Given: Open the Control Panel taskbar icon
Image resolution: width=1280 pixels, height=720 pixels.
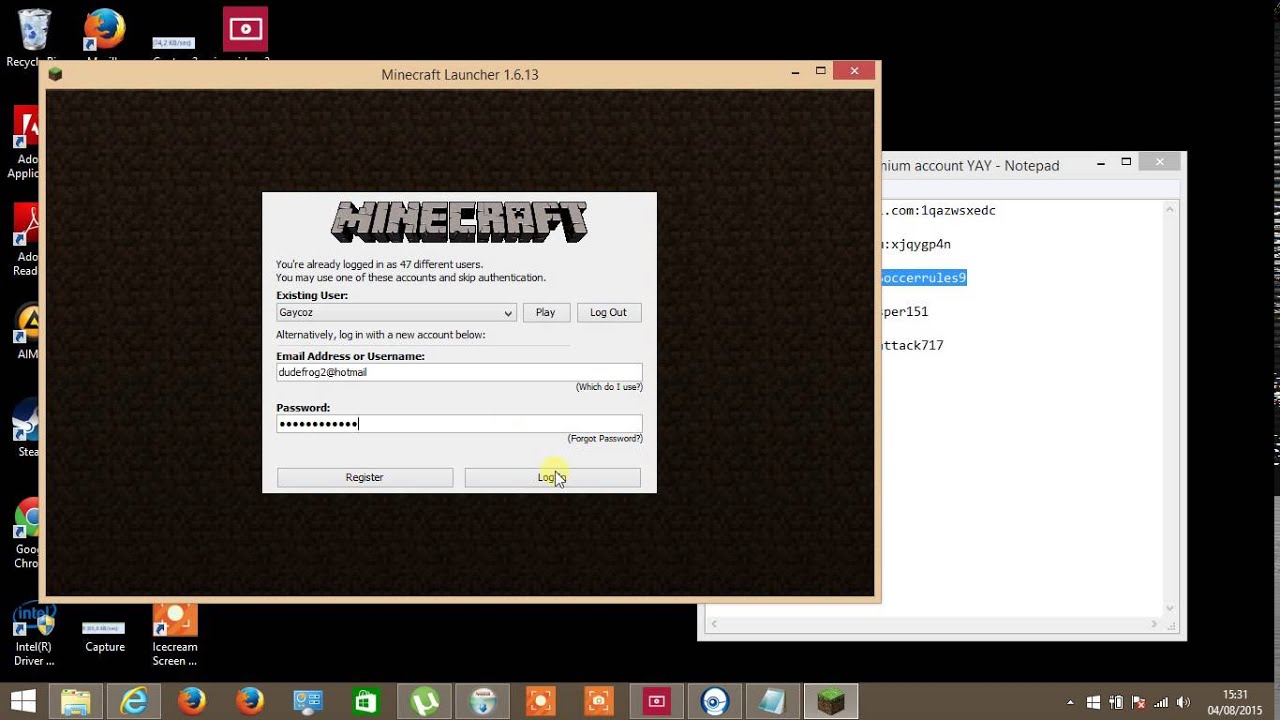Looking at the screenshot, I should [x=308, y=701].
